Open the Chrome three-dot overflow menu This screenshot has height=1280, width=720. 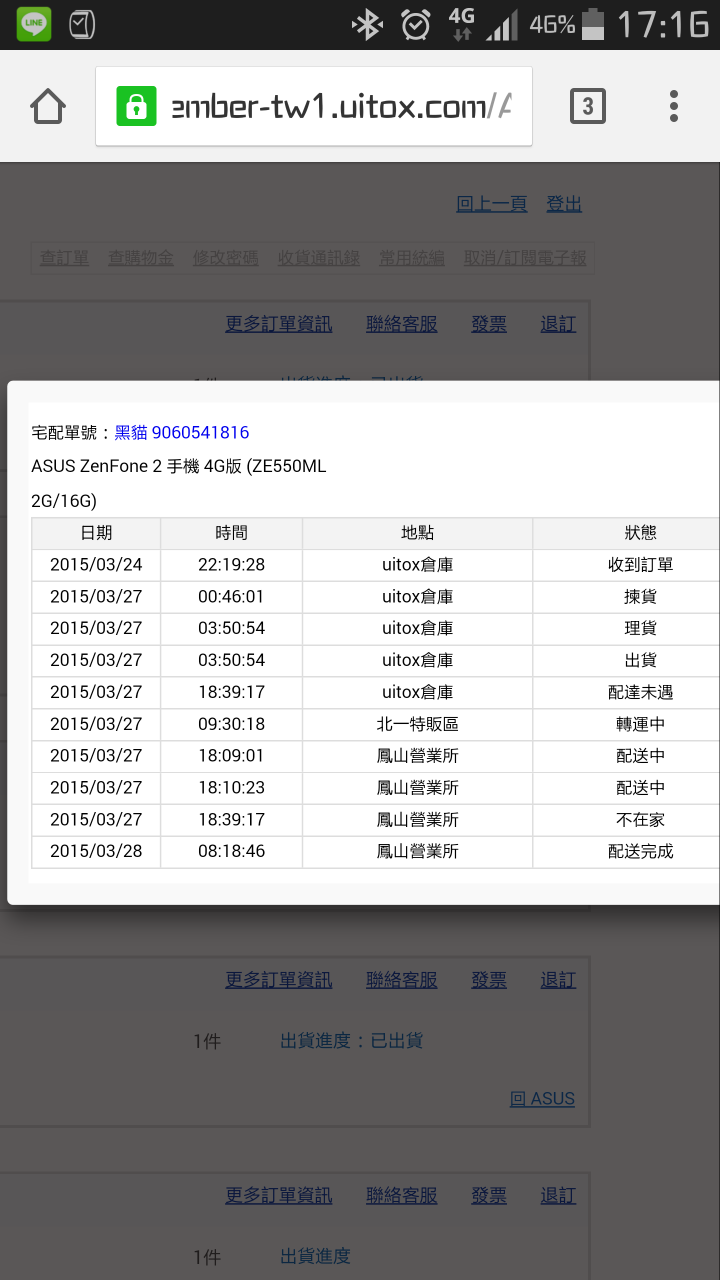[674, 106]
